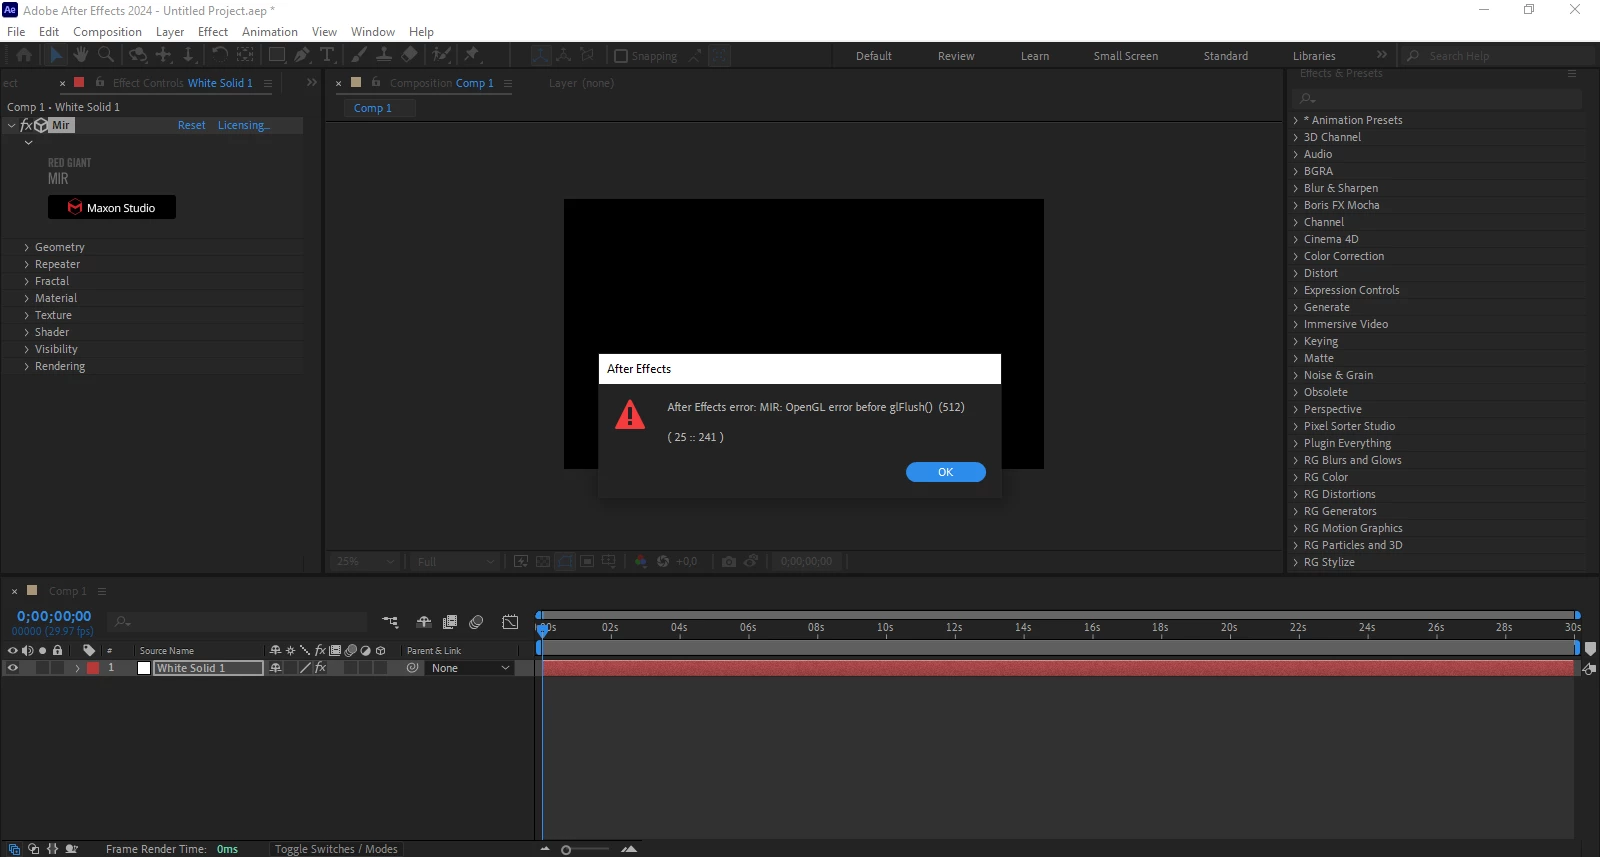This screenshot has height=857, width=1600.
Task: Switch to Learn workspace
Action: pyautogui.click(x=1035, y=56)
